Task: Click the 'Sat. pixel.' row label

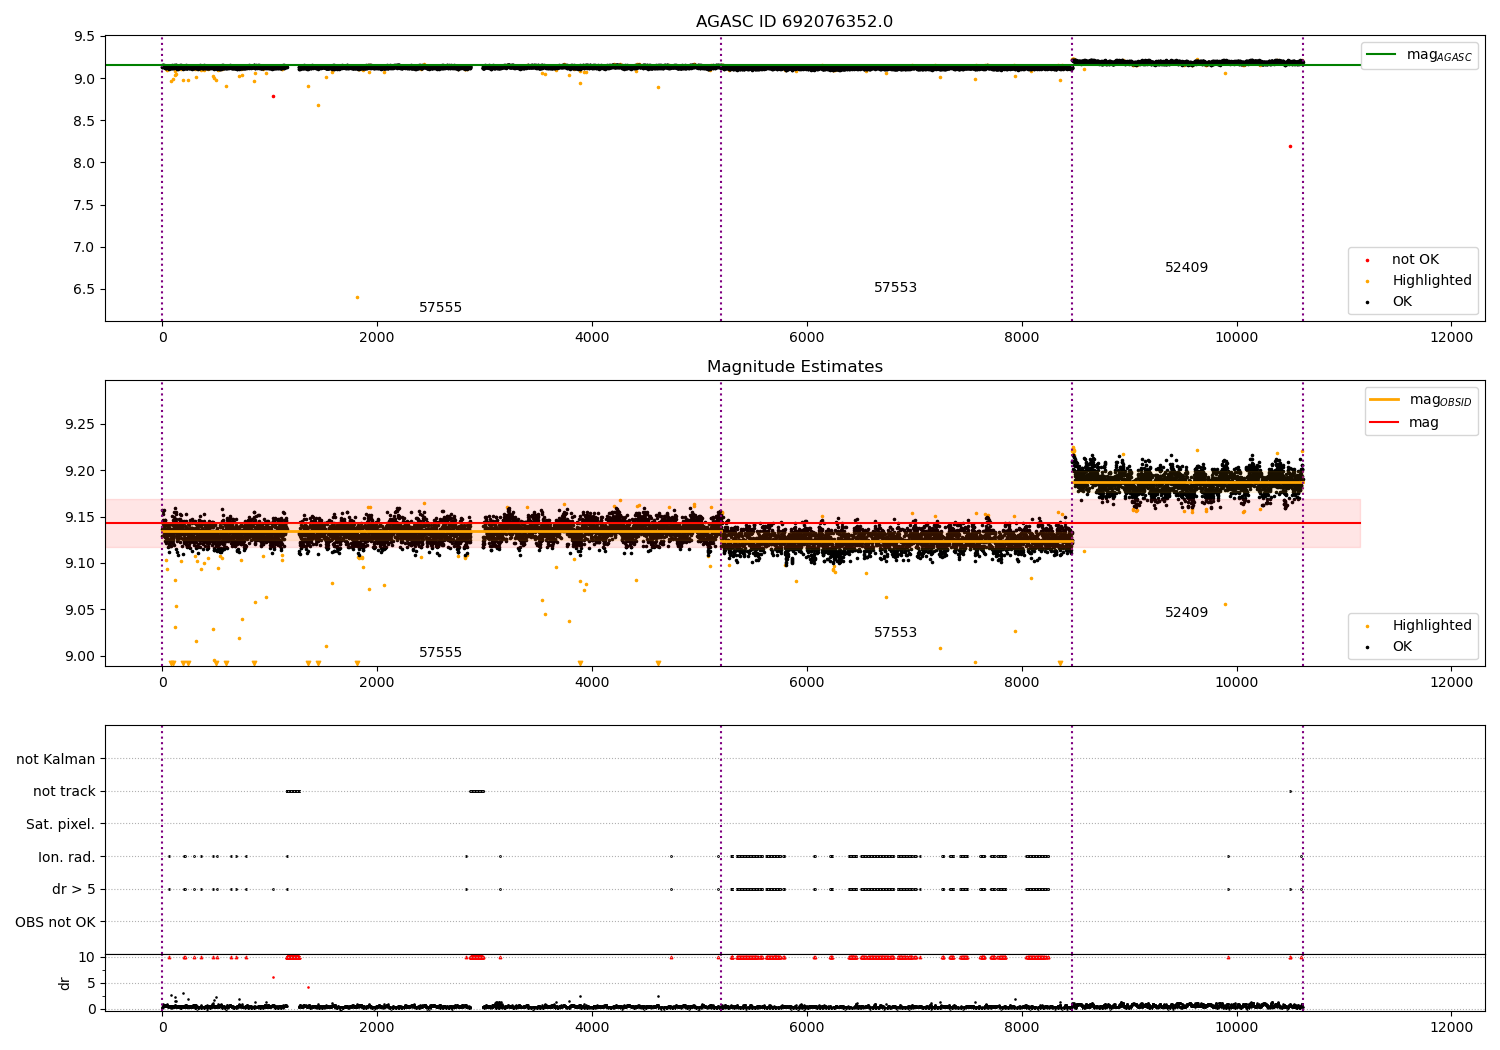Action: pyautogui.click(x=61, y=825)
